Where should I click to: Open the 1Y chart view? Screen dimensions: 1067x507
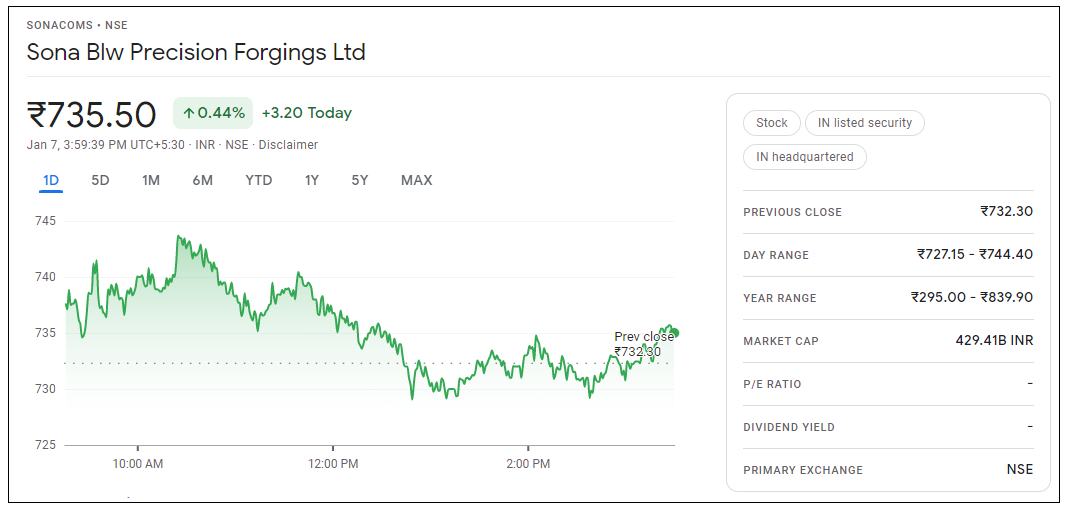click(312, 180)
